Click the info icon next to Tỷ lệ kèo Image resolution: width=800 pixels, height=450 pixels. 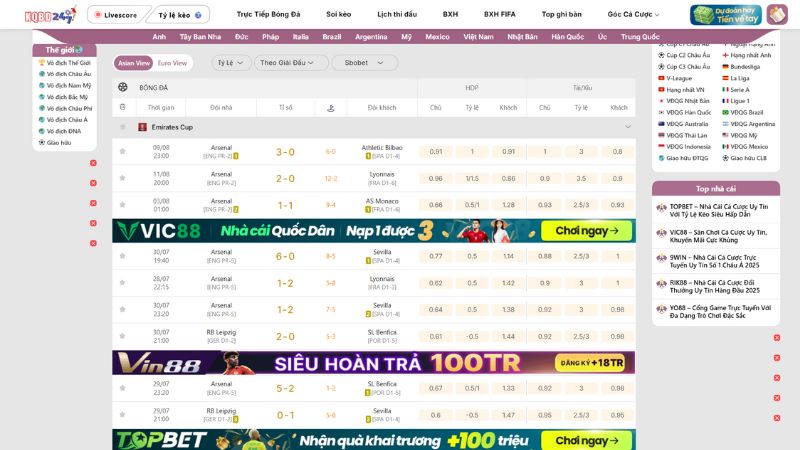click(198, 15)
